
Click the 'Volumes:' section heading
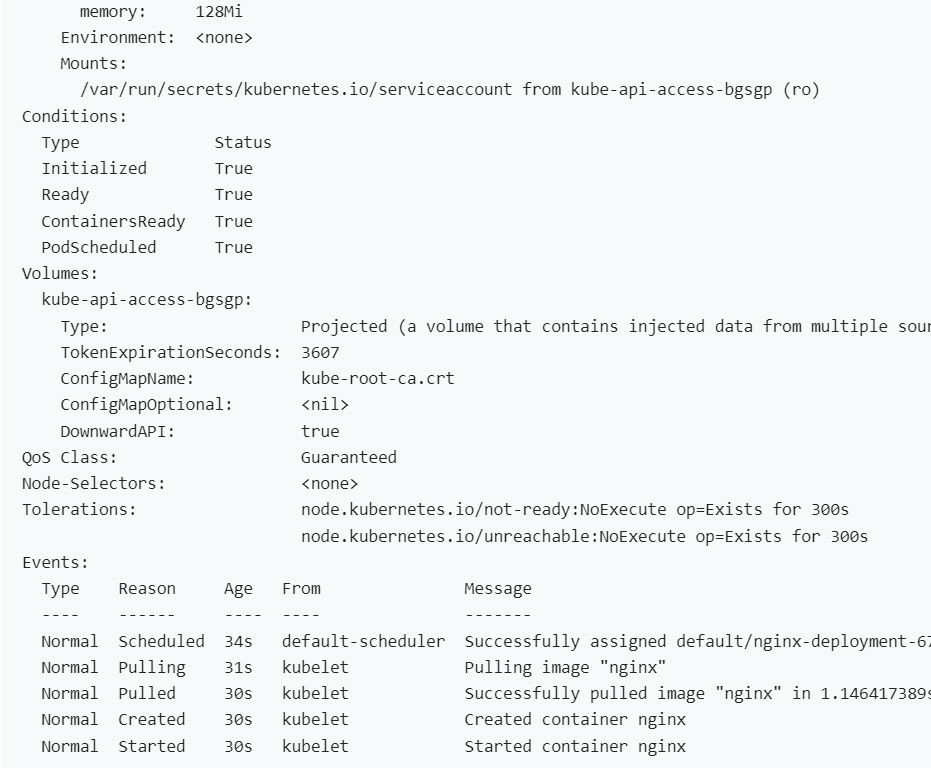click(x=60, y=273)
